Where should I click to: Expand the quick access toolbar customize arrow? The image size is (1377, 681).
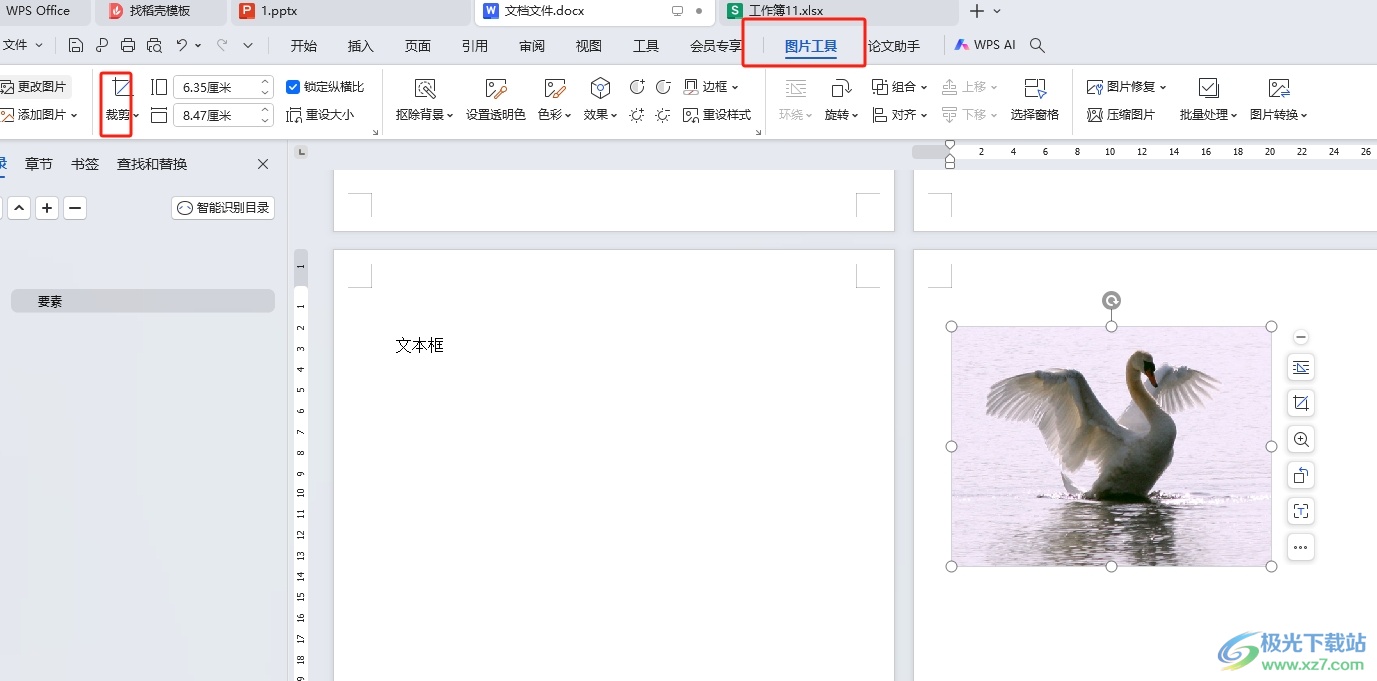tap(248, 45)
